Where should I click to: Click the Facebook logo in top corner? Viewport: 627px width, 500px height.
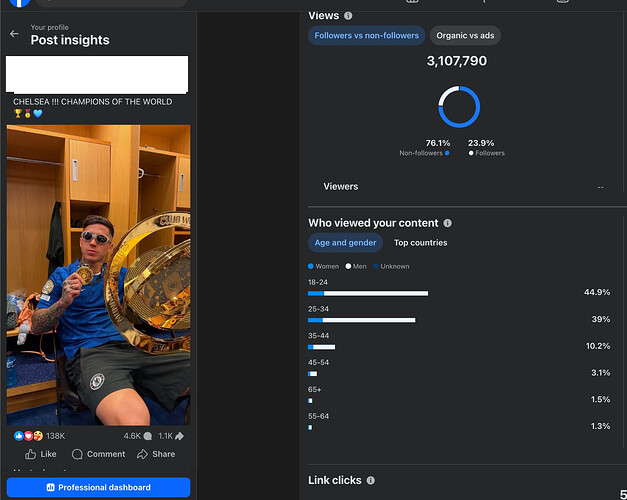click(18, 4)
